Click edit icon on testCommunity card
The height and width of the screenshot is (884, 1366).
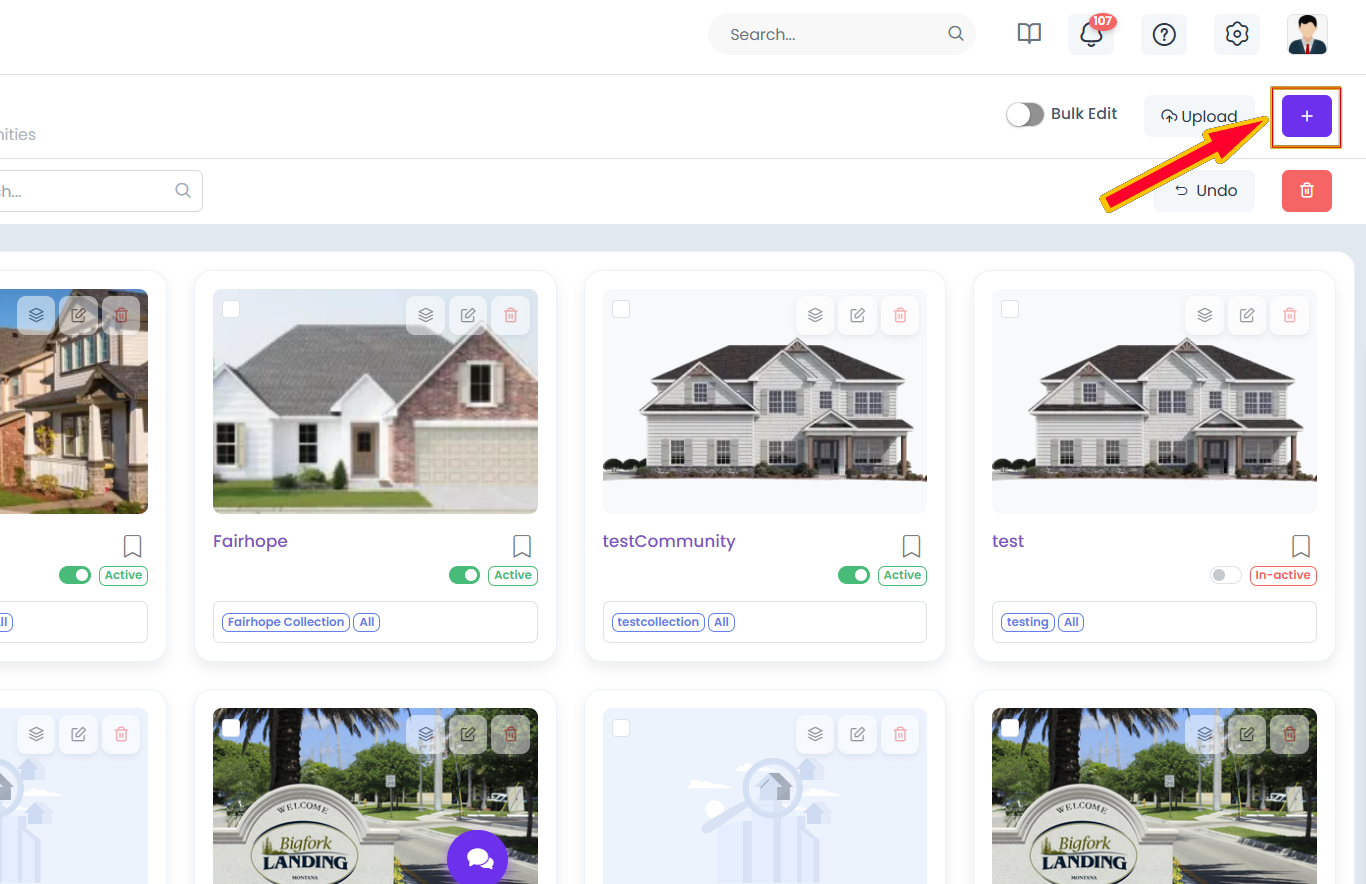857,315
